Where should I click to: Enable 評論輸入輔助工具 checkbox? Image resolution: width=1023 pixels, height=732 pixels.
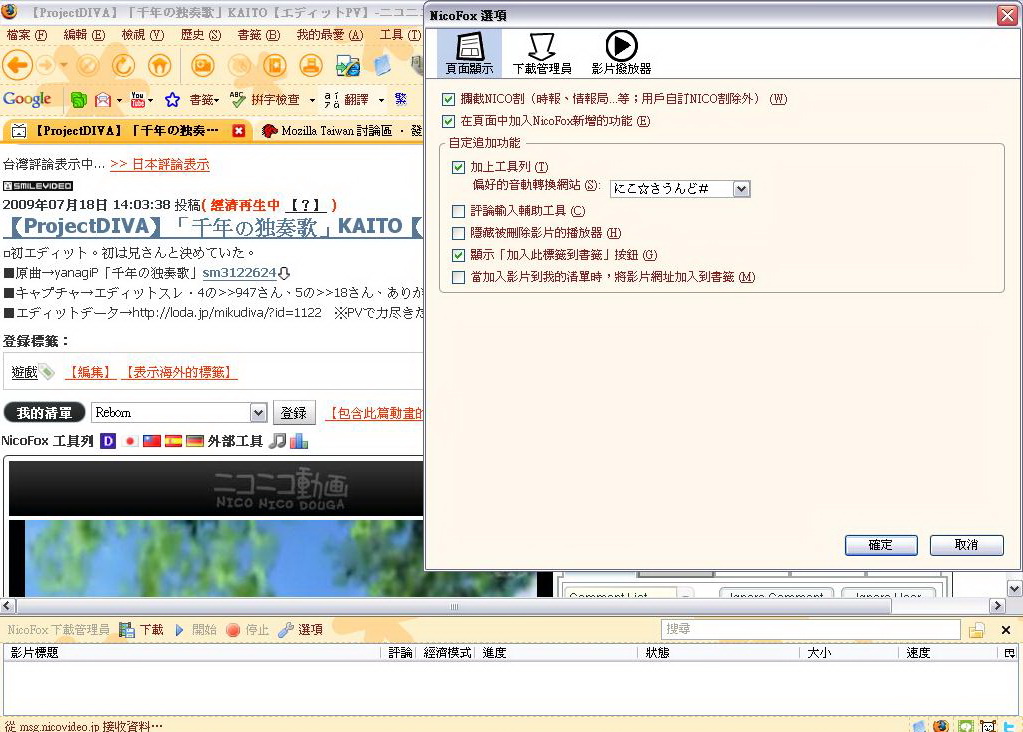click(459, 211)
